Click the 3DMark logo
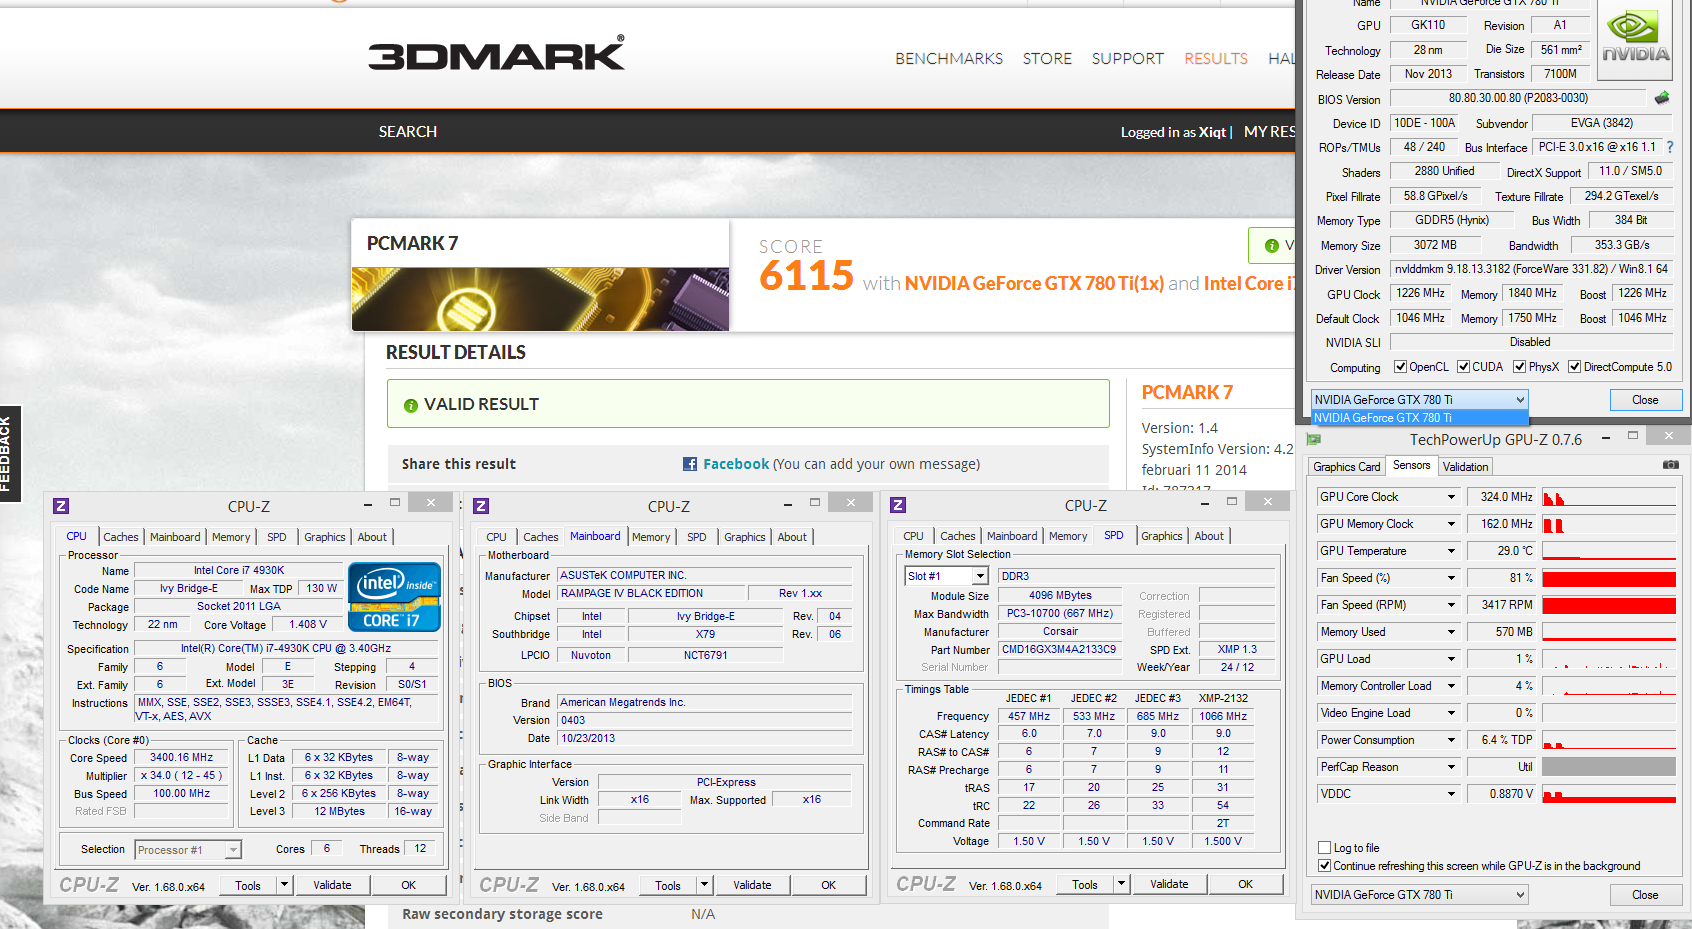Image resolution: width=1692 pixels, height=929 pixels. coord(496,53)
